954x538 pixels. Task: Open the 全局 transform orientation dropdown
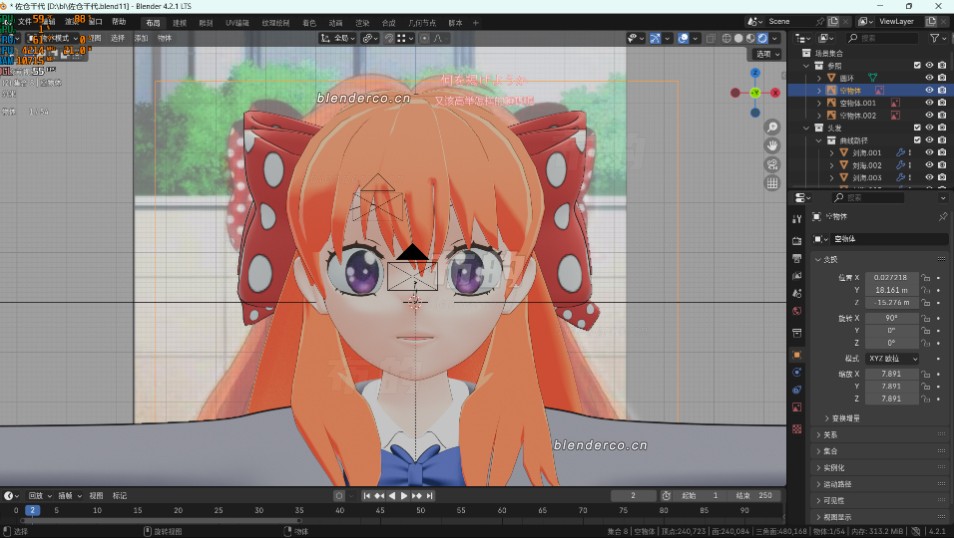point(337,38)
